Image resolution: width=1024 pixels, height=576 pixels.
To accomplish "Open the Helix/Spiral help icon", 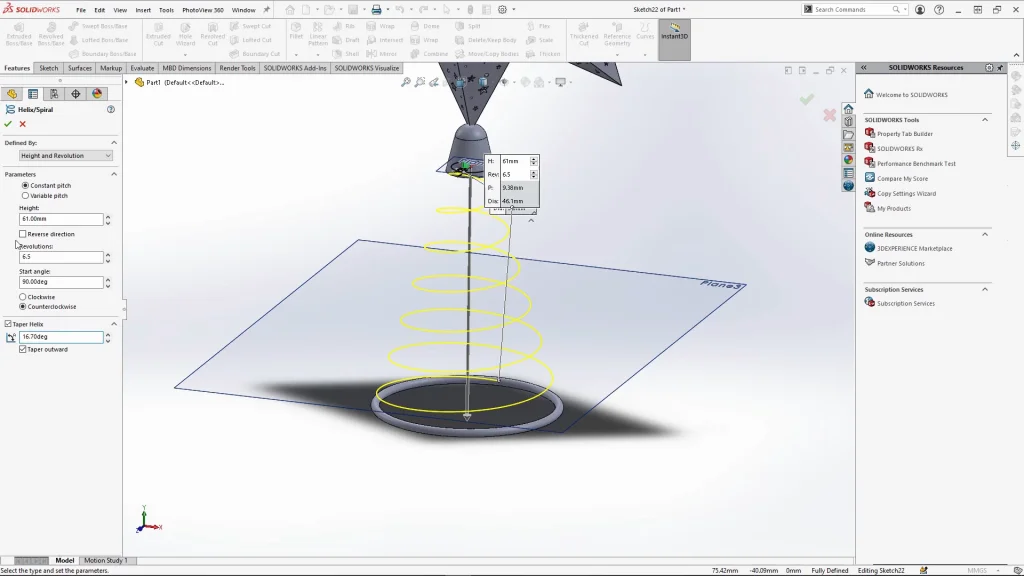I will point(111,109).
